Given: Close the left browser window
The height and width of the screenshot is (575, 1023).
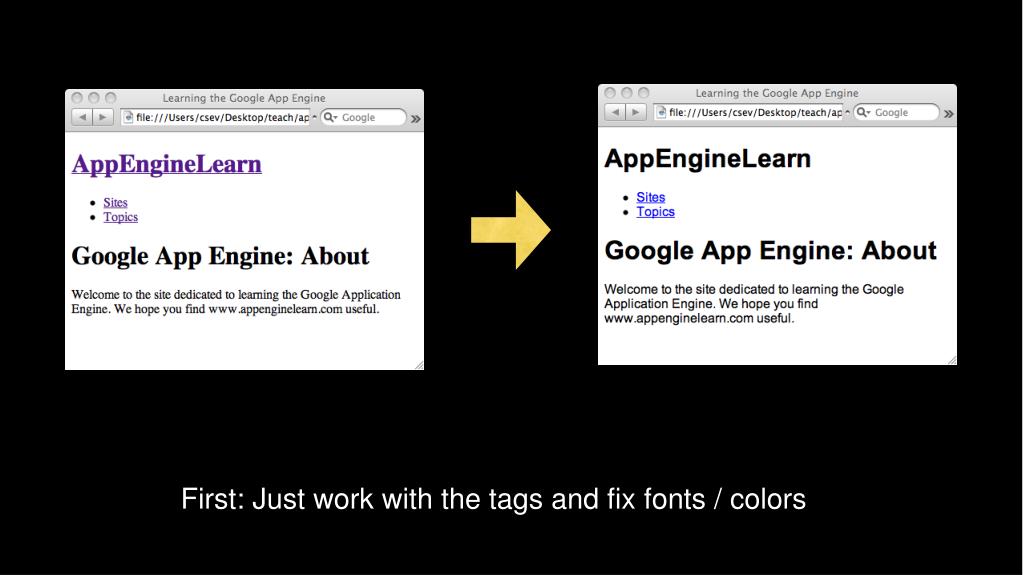Looking at the screenshot, I should point(77,98).
